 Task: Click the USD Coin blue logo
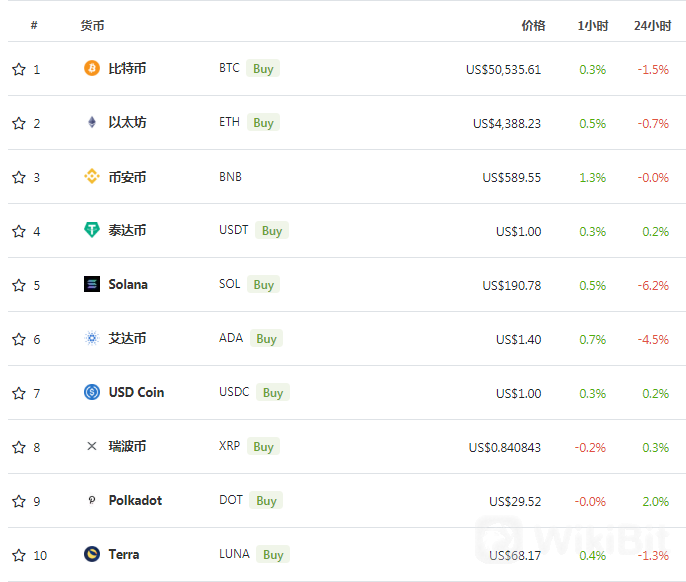(x=92, y=392)
